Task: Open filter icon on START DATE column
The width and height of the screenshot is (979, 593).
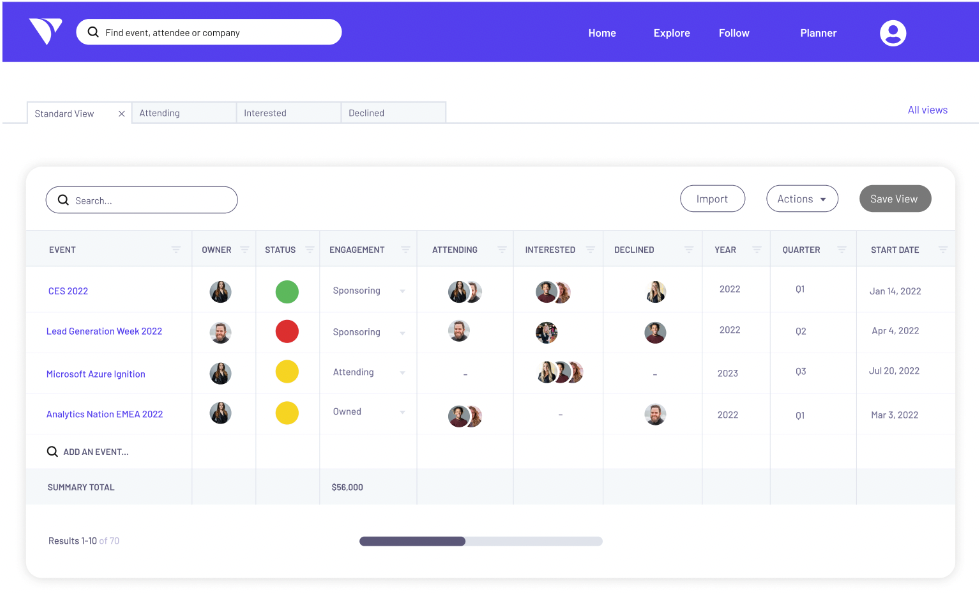Action: [x=943, y=249]
